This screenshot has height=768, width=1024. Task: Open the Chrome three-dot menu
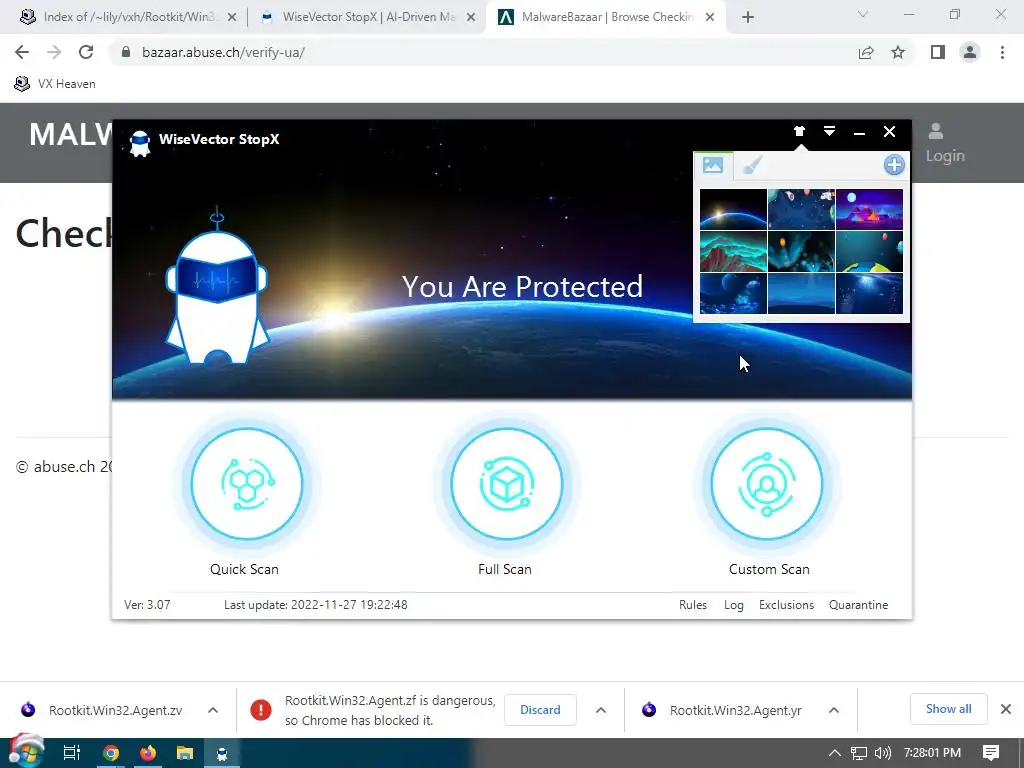coord(1002,52)
